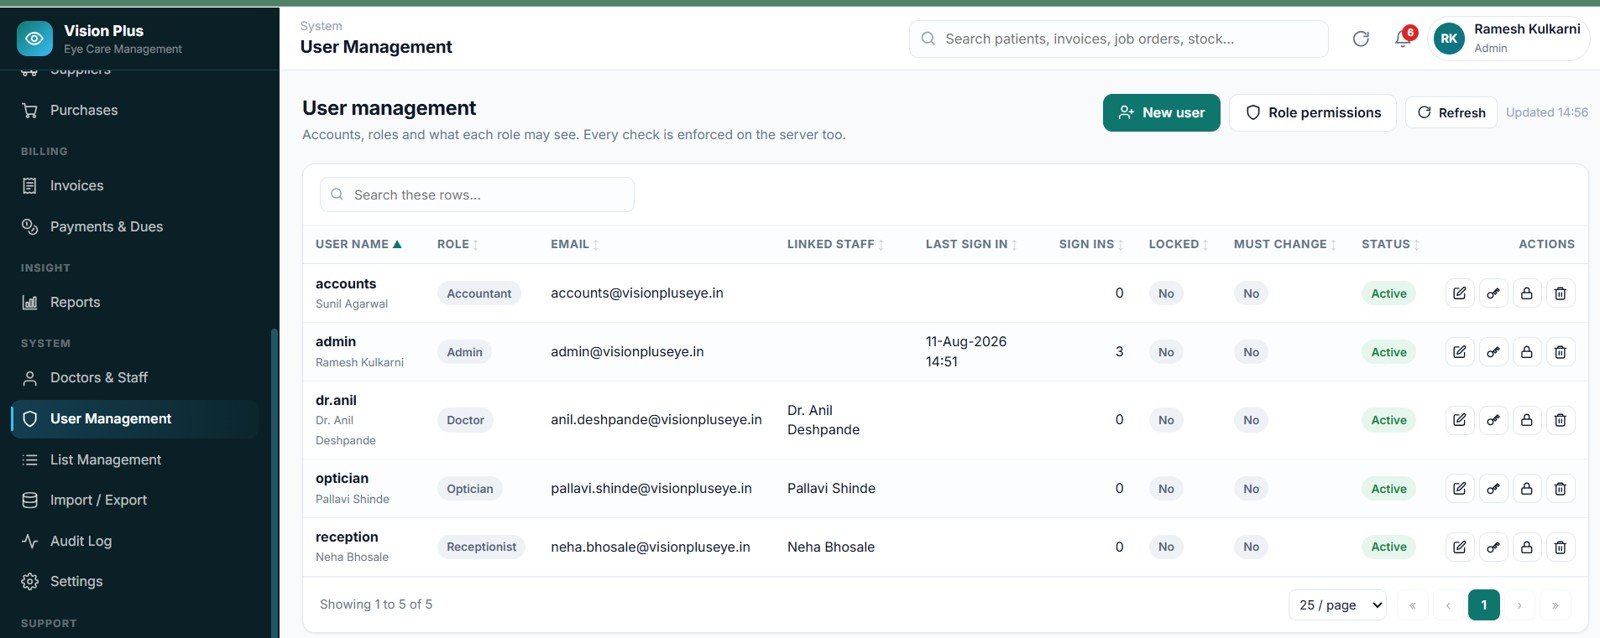Sort by User Name column

point(358,244)
